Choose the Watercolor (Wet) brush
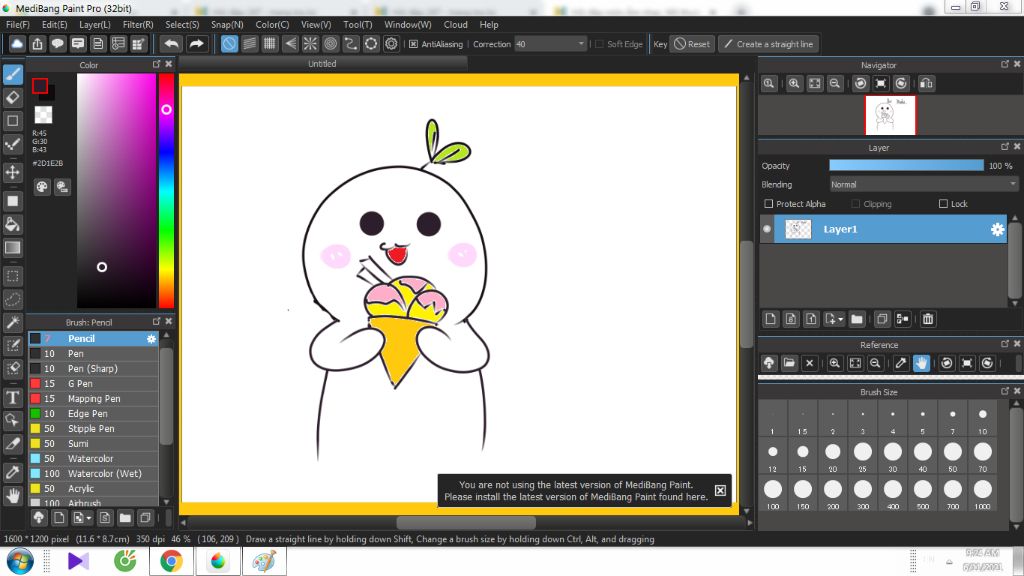 coord(93,473)
